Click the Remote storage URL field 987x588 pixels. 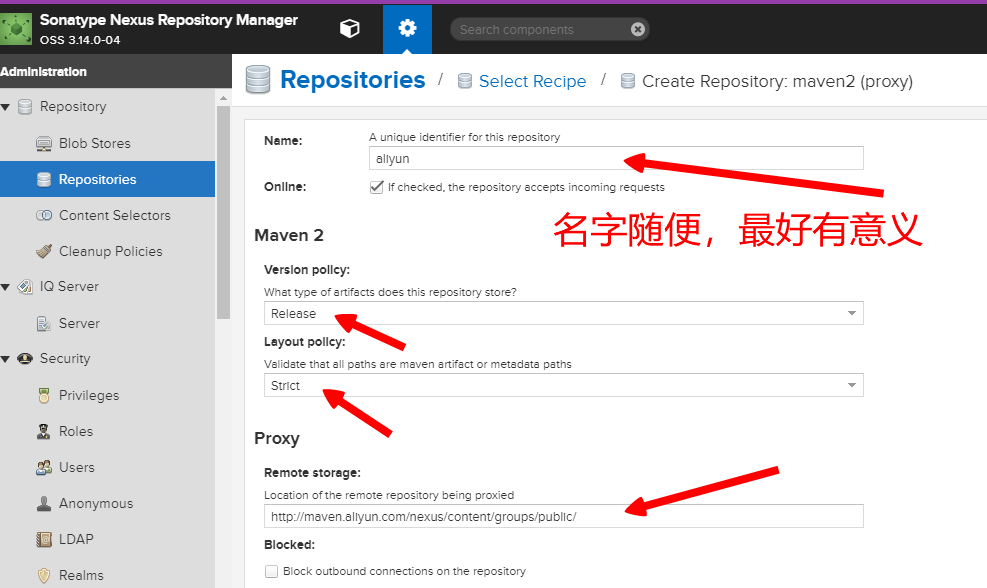point(563,516)
